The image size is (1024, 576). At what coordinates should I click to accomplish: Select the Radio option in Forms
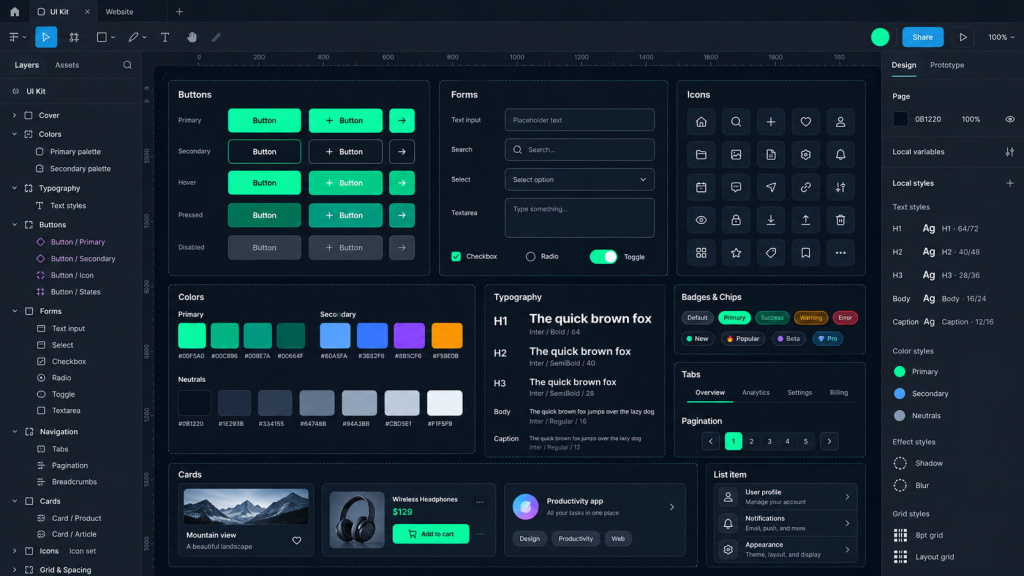pos(530,257)
